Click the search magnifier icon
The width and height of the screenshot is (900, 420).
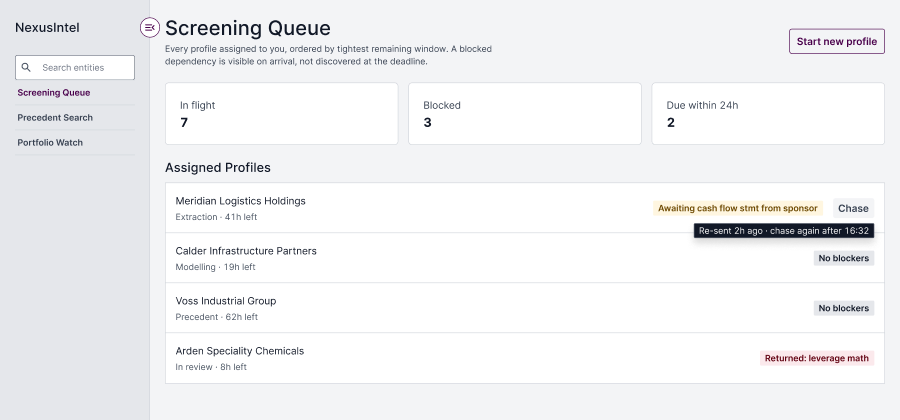(26, 68)
